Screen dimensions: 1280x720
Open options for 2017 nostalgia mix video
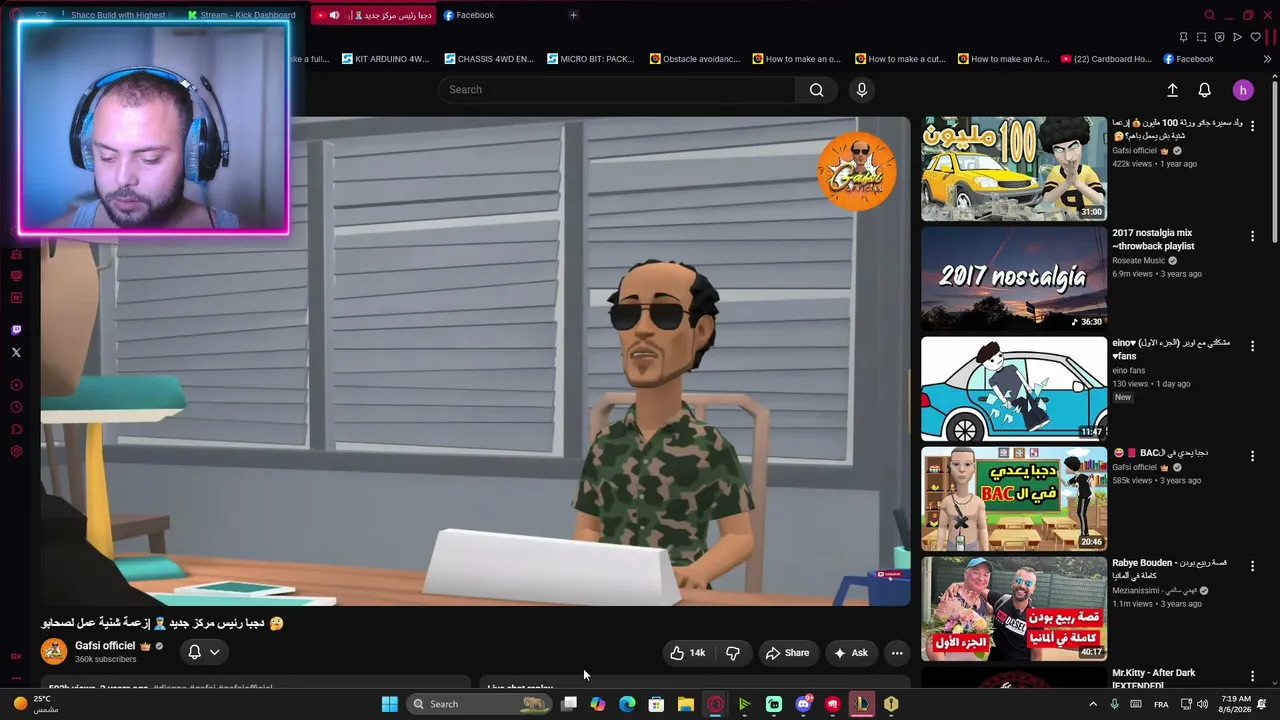click(1252, 237)
